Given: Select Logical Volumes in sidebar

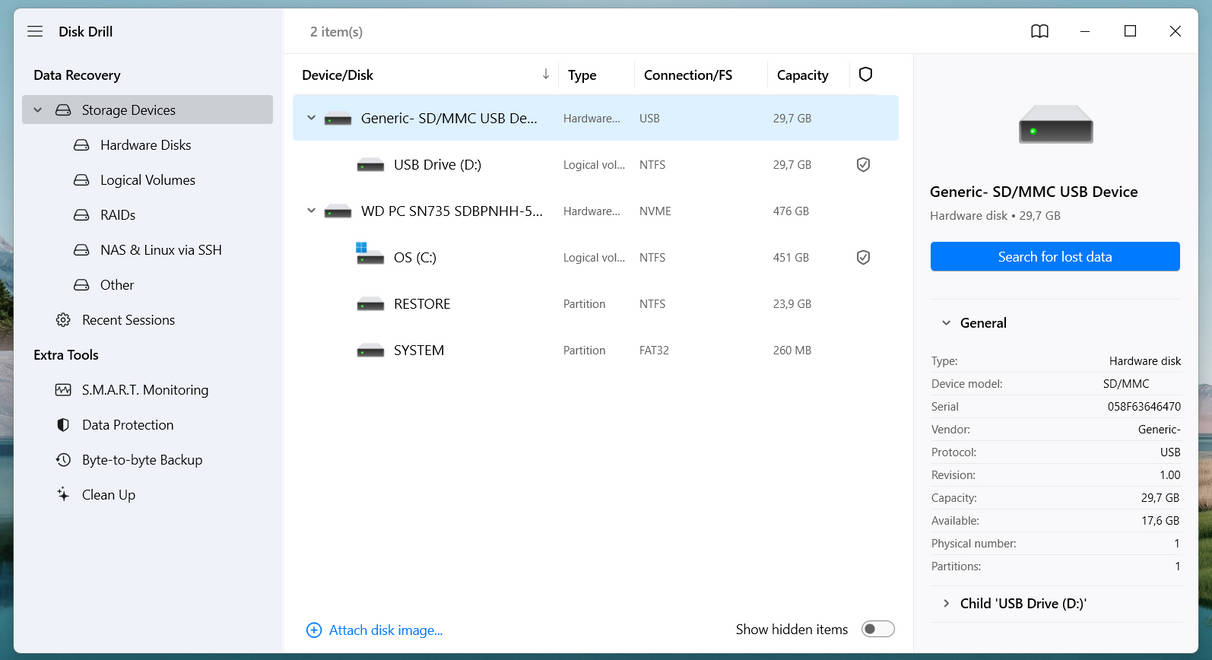Looking at the screenshot, I should [x=148, y=180].
